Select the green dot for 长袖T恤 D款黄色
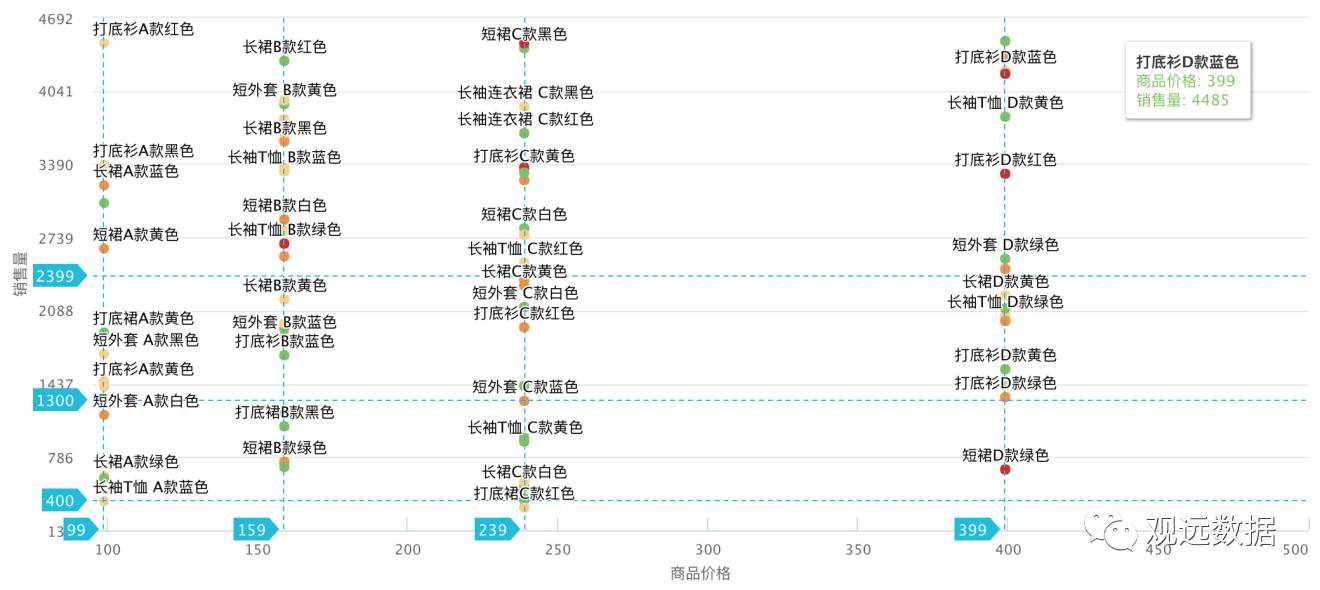Viewport: 1320px width, 590px height. click(1005, 117)
